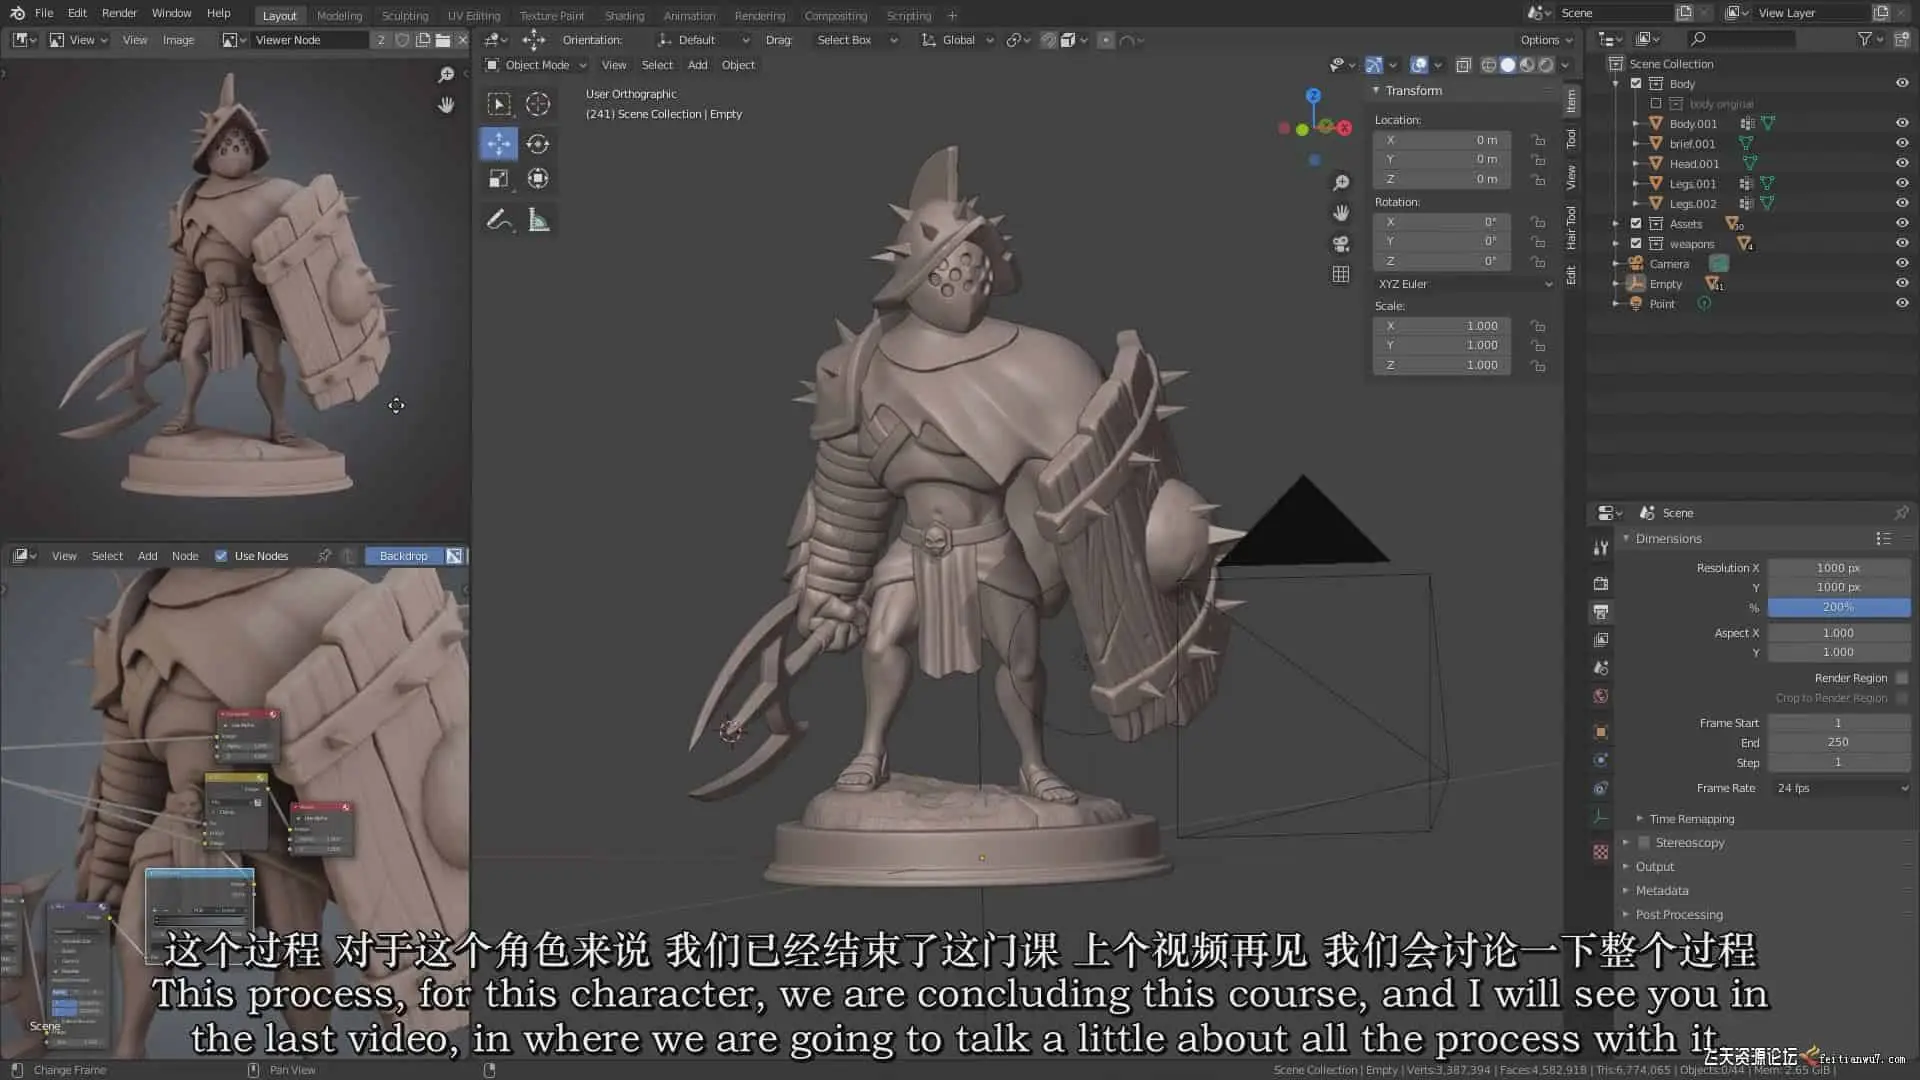Image resolution: width=1920 pixels, height=1080 pixels.
Task: Open the Render menu
Action: tap(119, 13)
